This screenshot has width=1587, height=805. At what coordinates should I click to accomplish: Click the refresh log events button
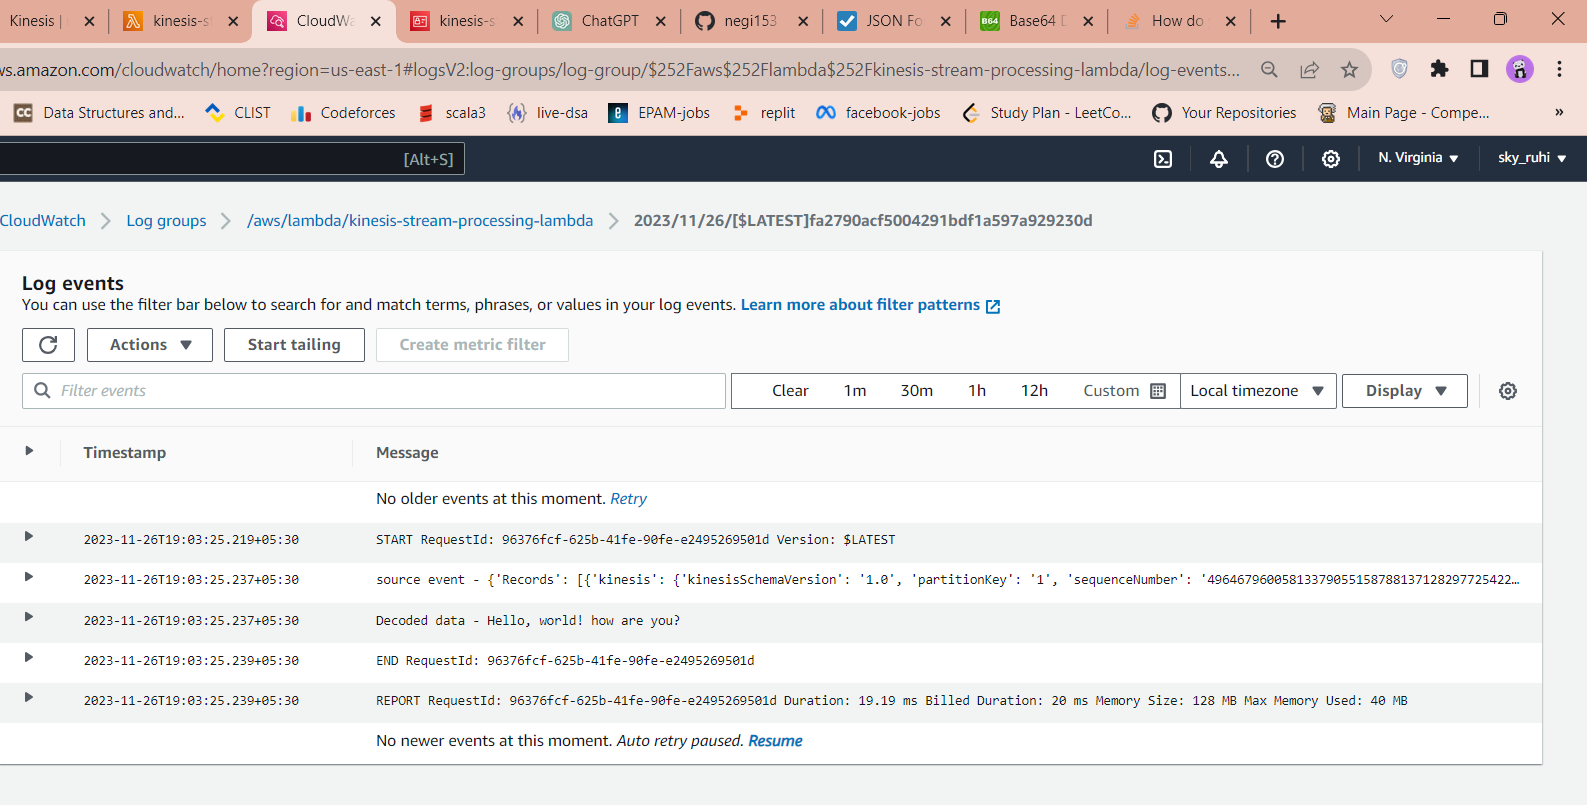(48, 345)
